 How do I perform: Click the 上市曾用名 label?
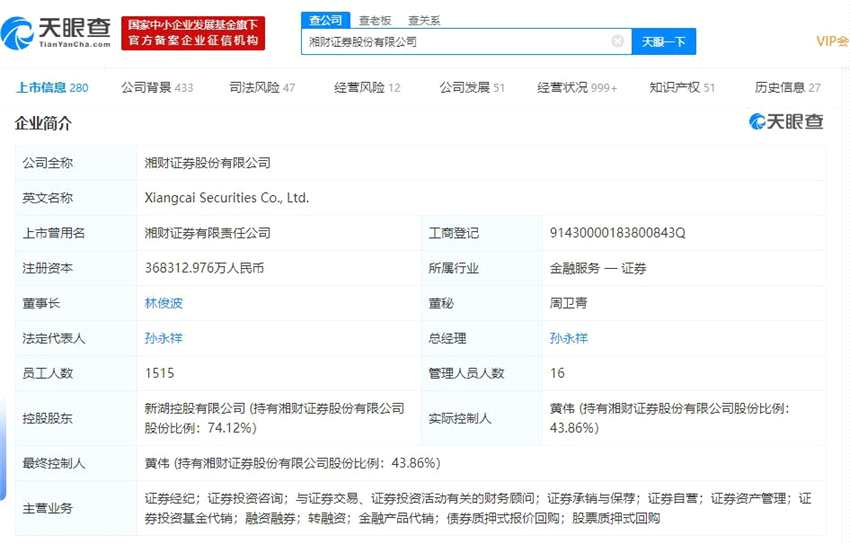click(54, 233)
